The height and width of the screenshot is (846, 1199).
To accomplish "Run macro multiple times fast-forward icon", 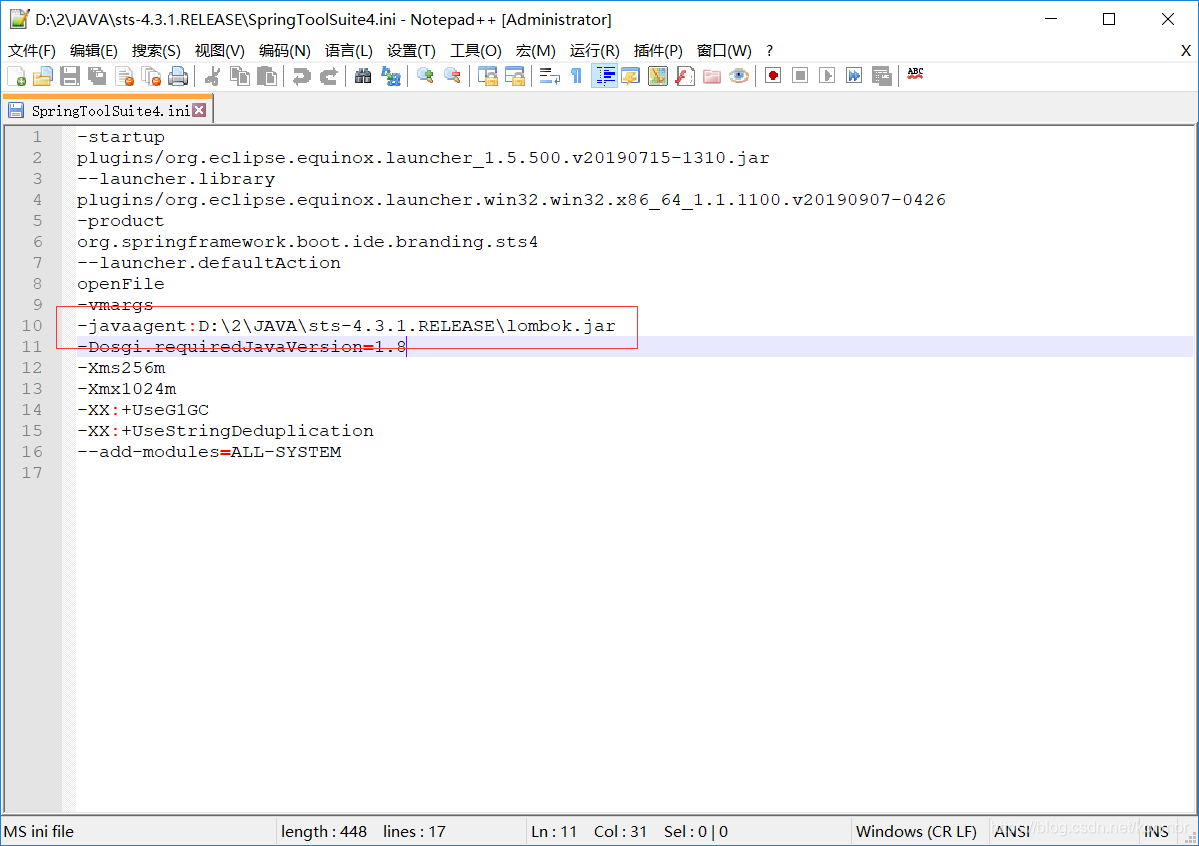I will click(854, 76).
